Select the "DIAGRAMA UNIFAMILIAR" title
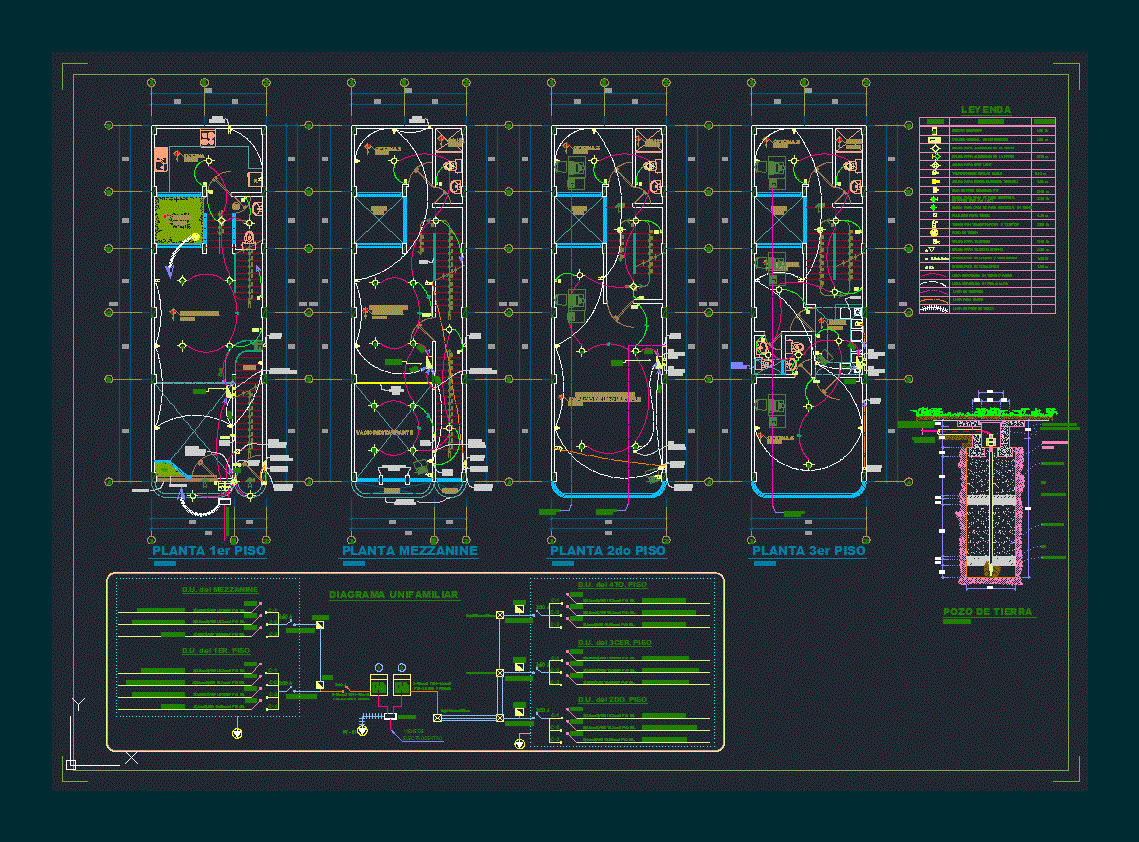The height and width of the screenshot is (842, 1139). (x=394, y=594)
